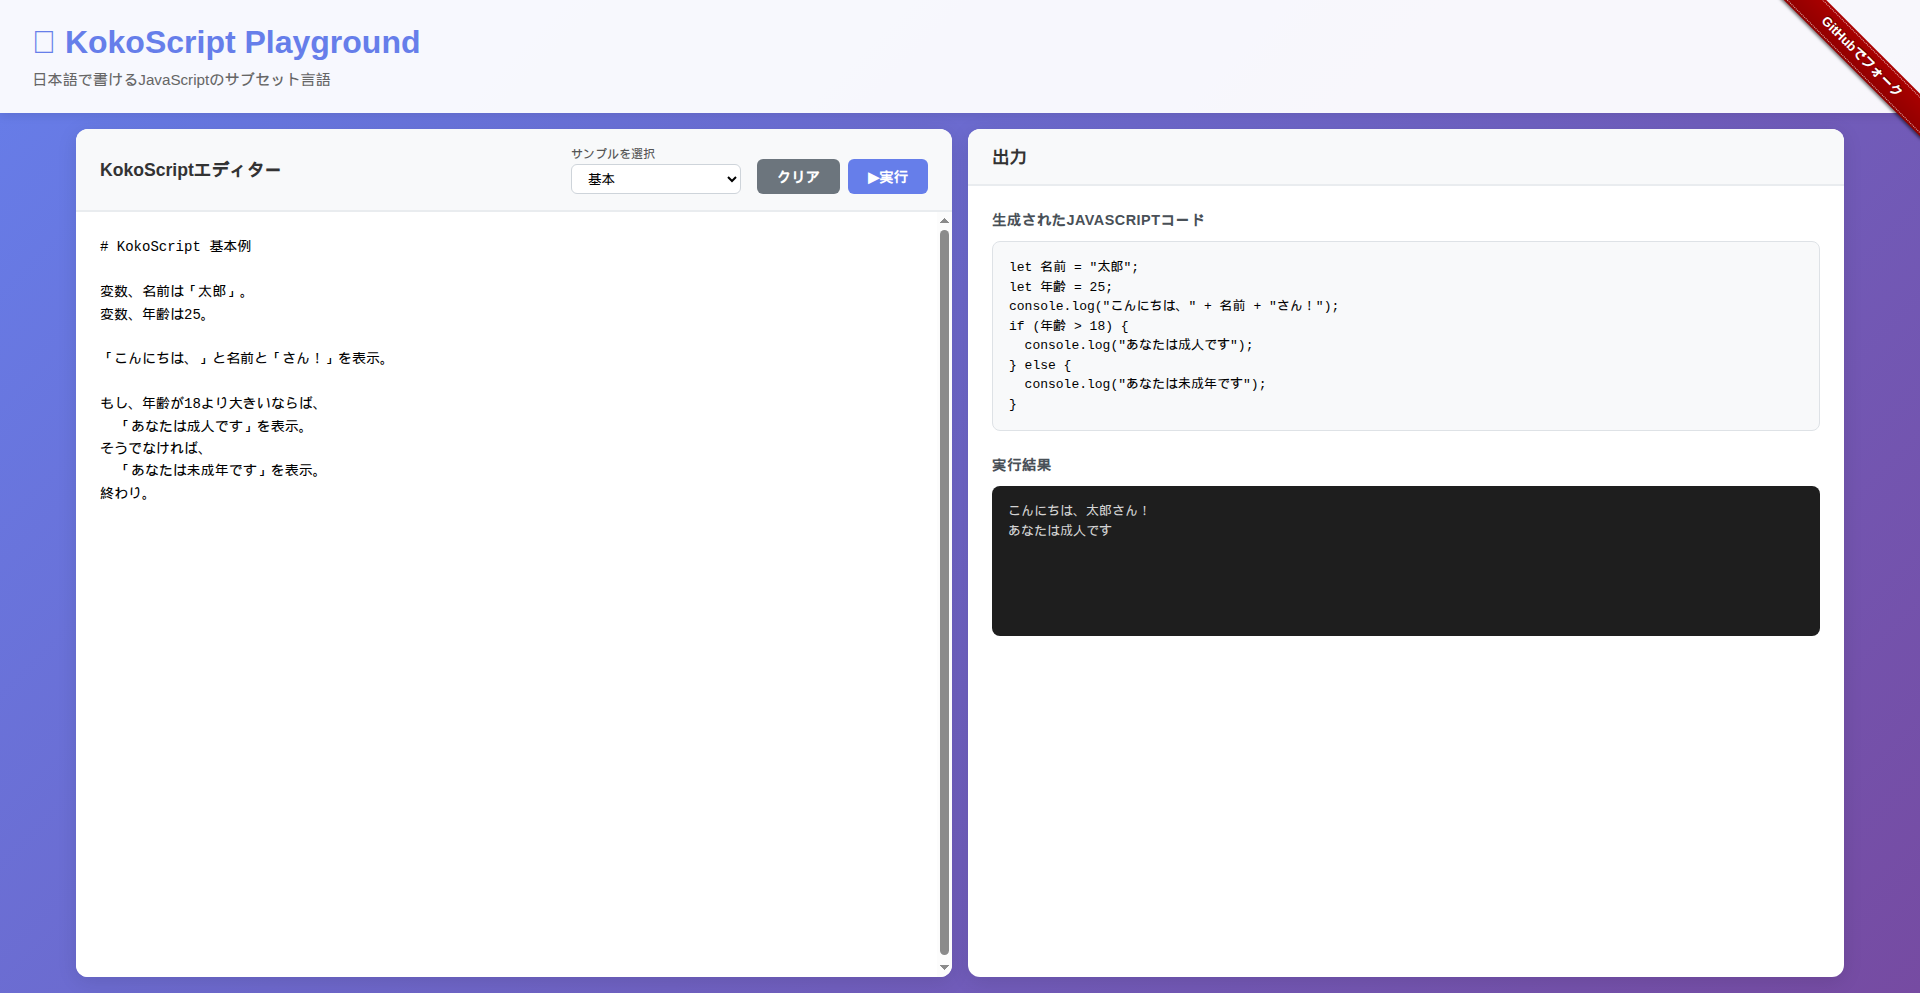Select the generated JavaScript code block
This screenshot has height=993, width=1920.
[1405, 335]
